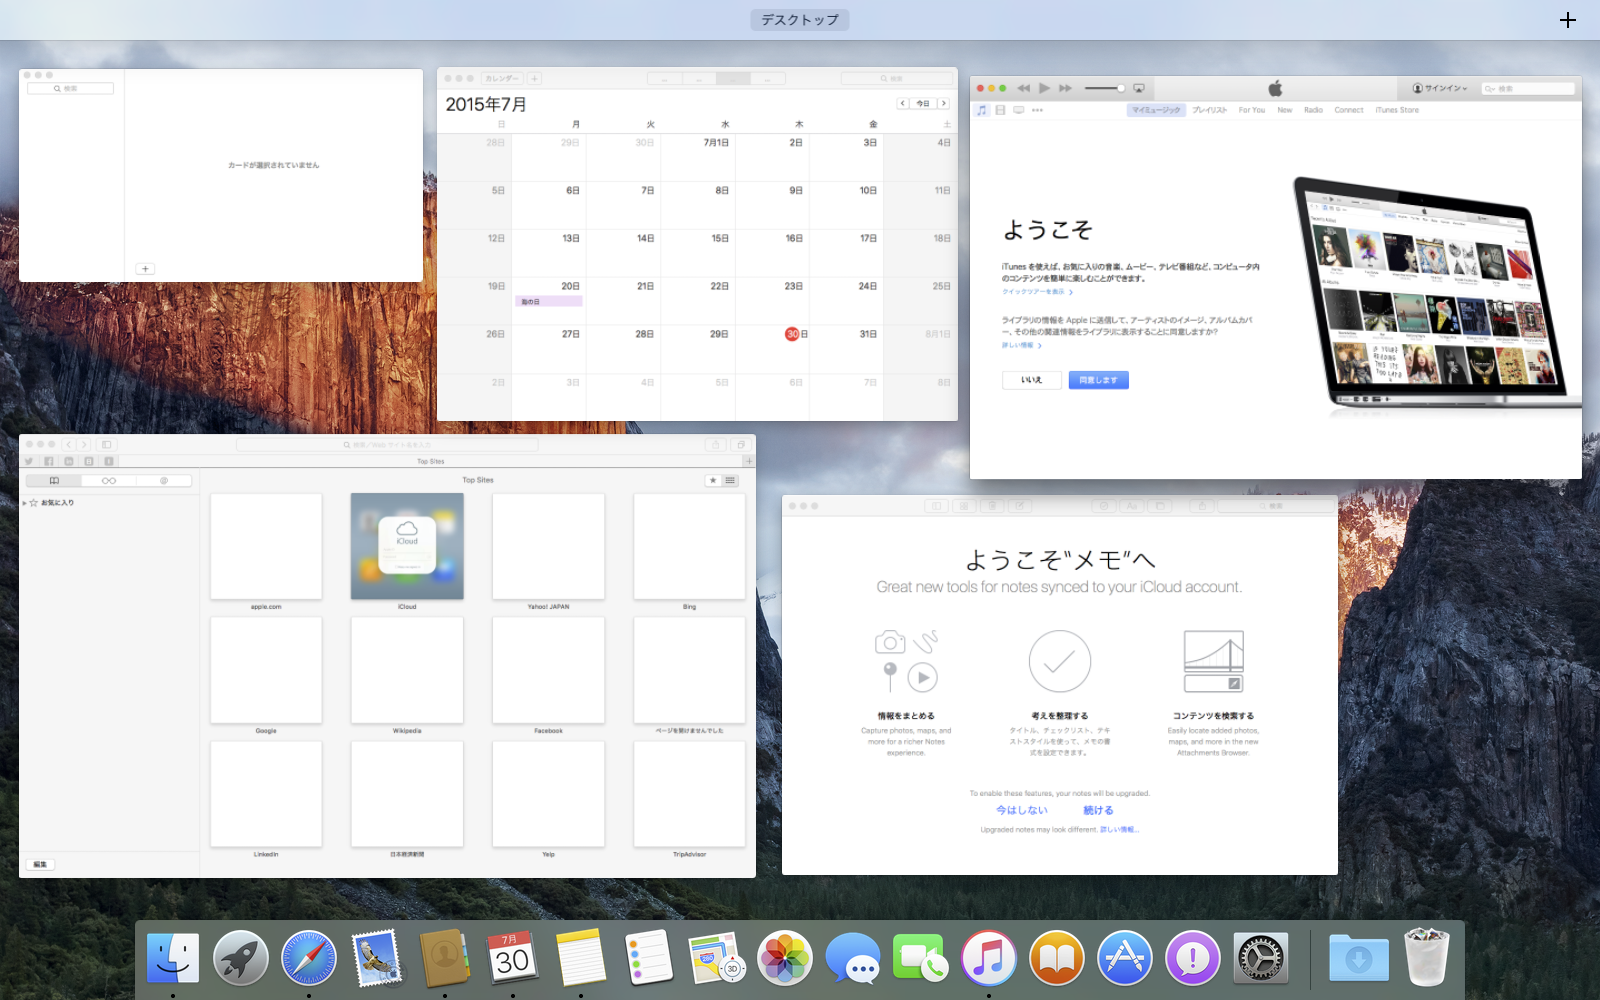Go to next month in Calendar
The height and width of the screenshot is (1000, 1600).
943,103
